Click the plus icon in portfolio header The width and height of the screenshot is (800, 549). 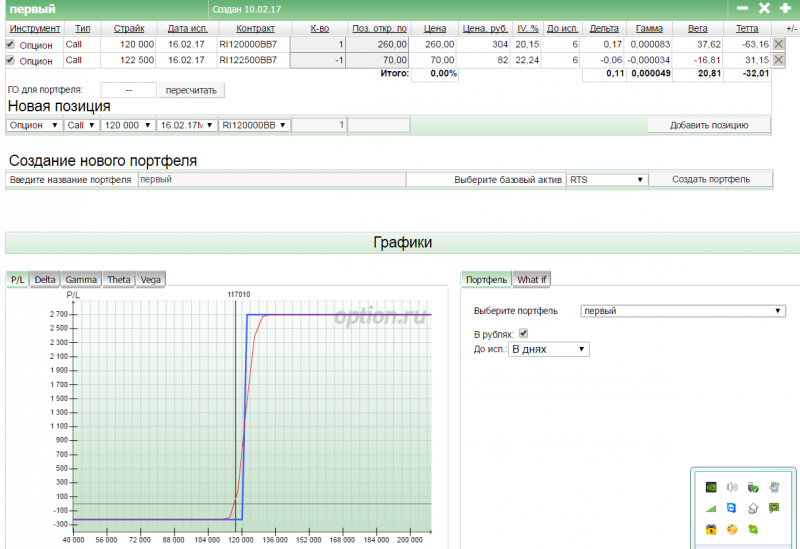pos(785,8)
